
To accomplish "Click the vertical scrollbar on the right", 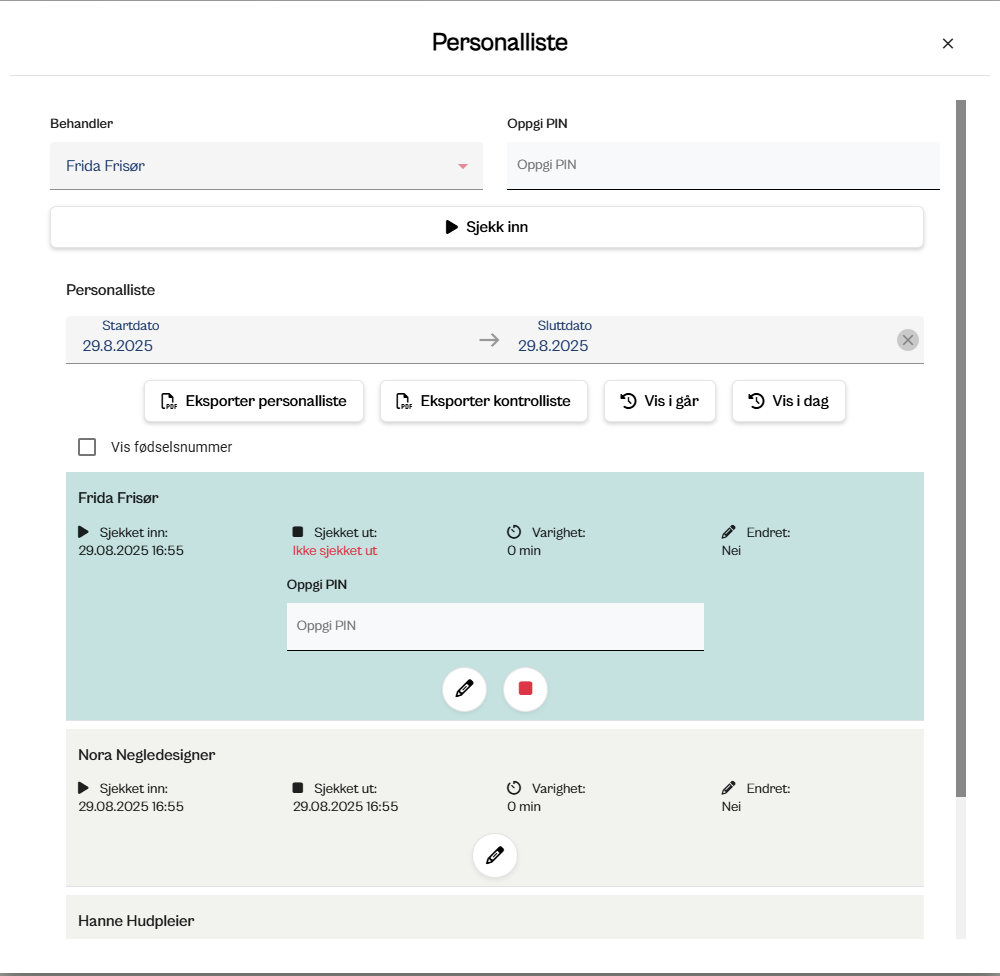I will [961, 450].
